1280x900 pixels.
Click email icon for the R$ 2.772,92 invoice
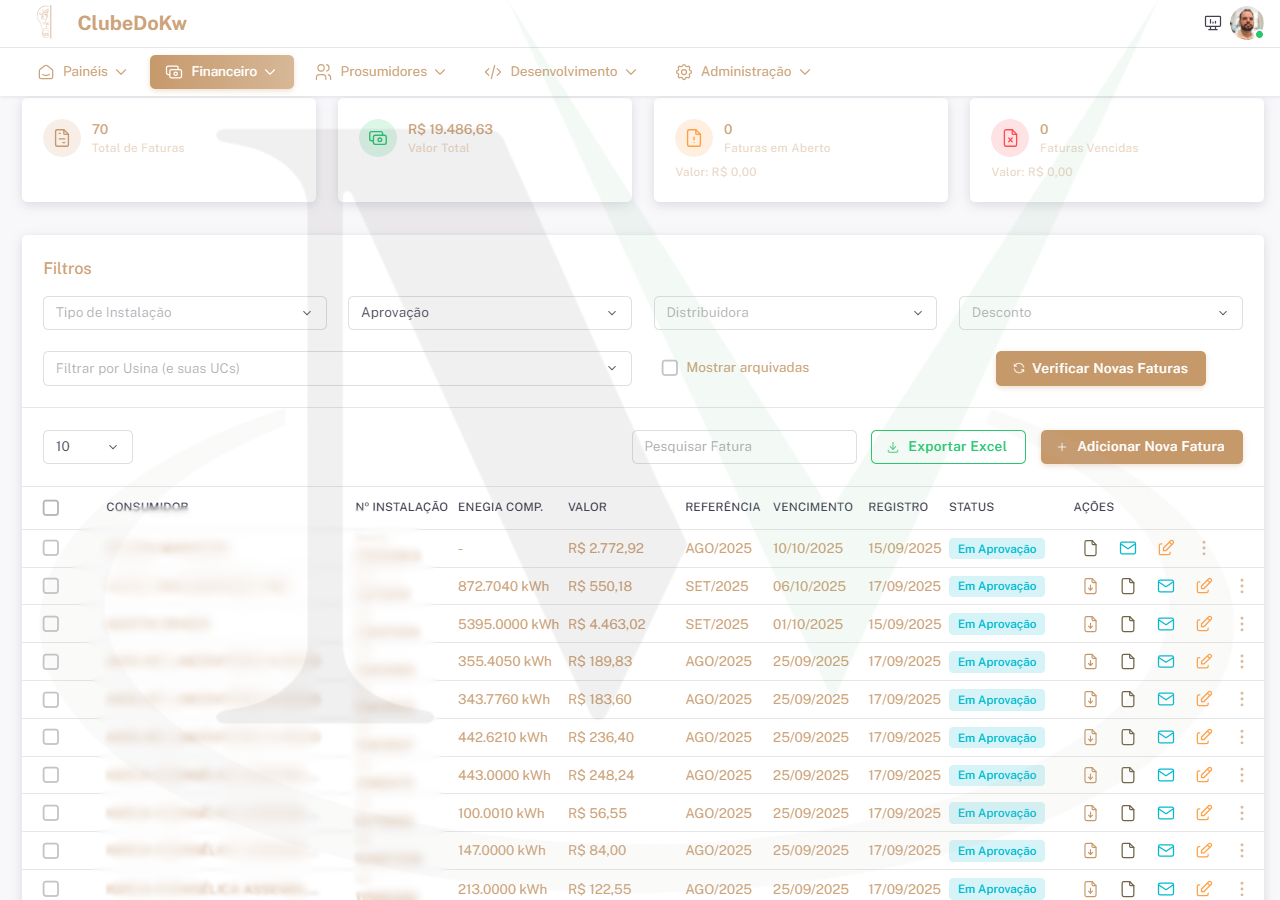click(x=1128, y=548)
